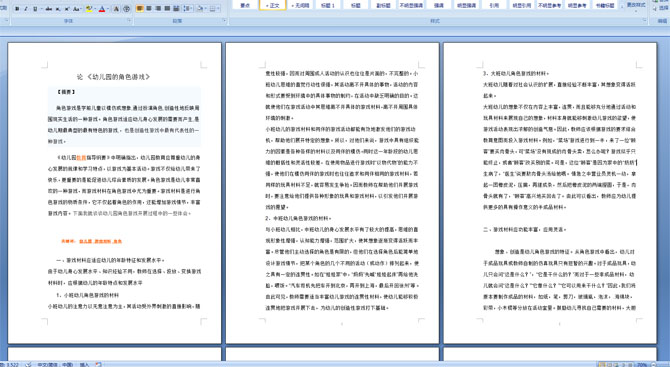The height and width of the screenshot is (367, 670).
Task: Apply subscript formatting
Action: pos(58,9)
